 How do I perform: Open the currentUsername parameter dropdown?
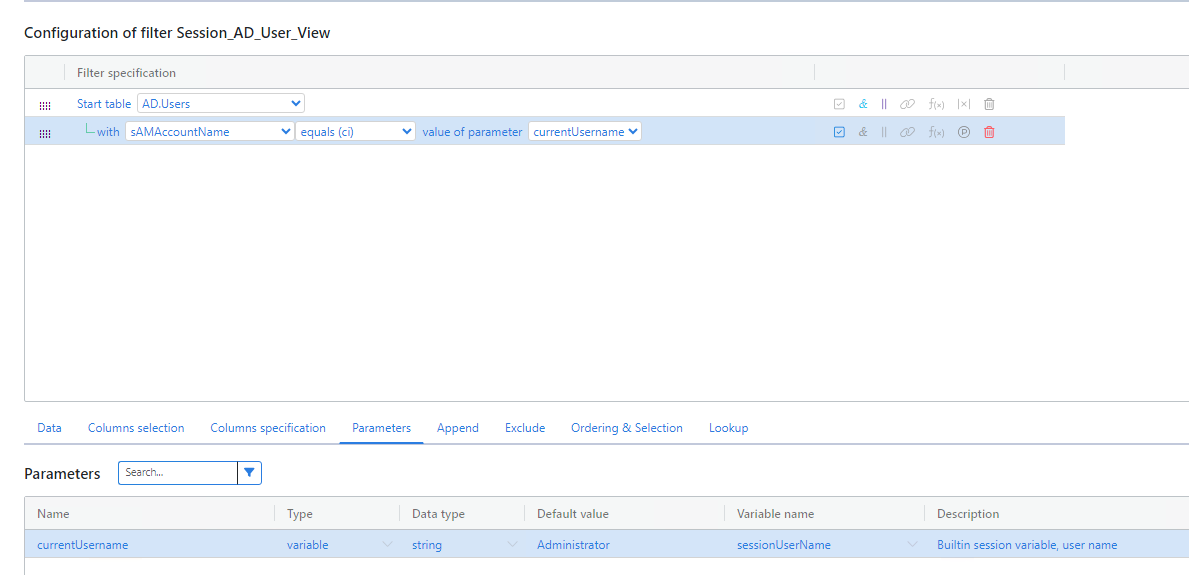tap(585, 131)
